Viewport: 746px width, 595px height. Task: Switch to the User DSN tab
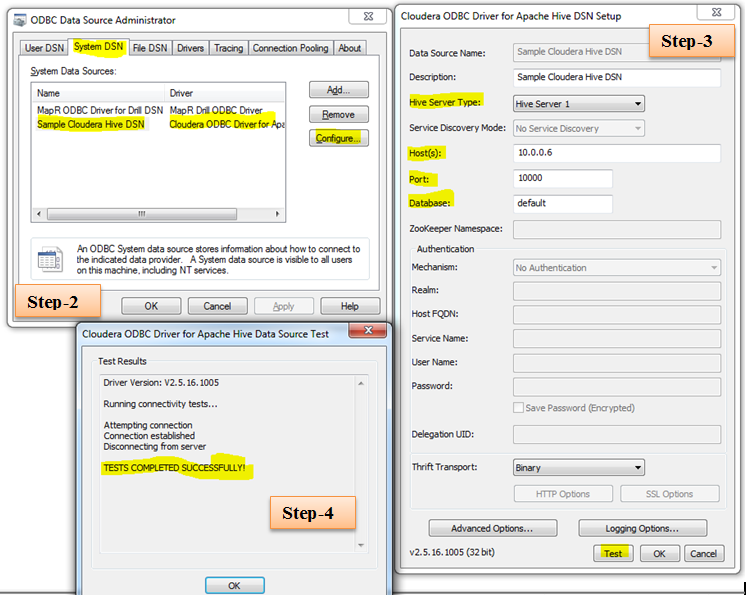[x=44, y=48]
